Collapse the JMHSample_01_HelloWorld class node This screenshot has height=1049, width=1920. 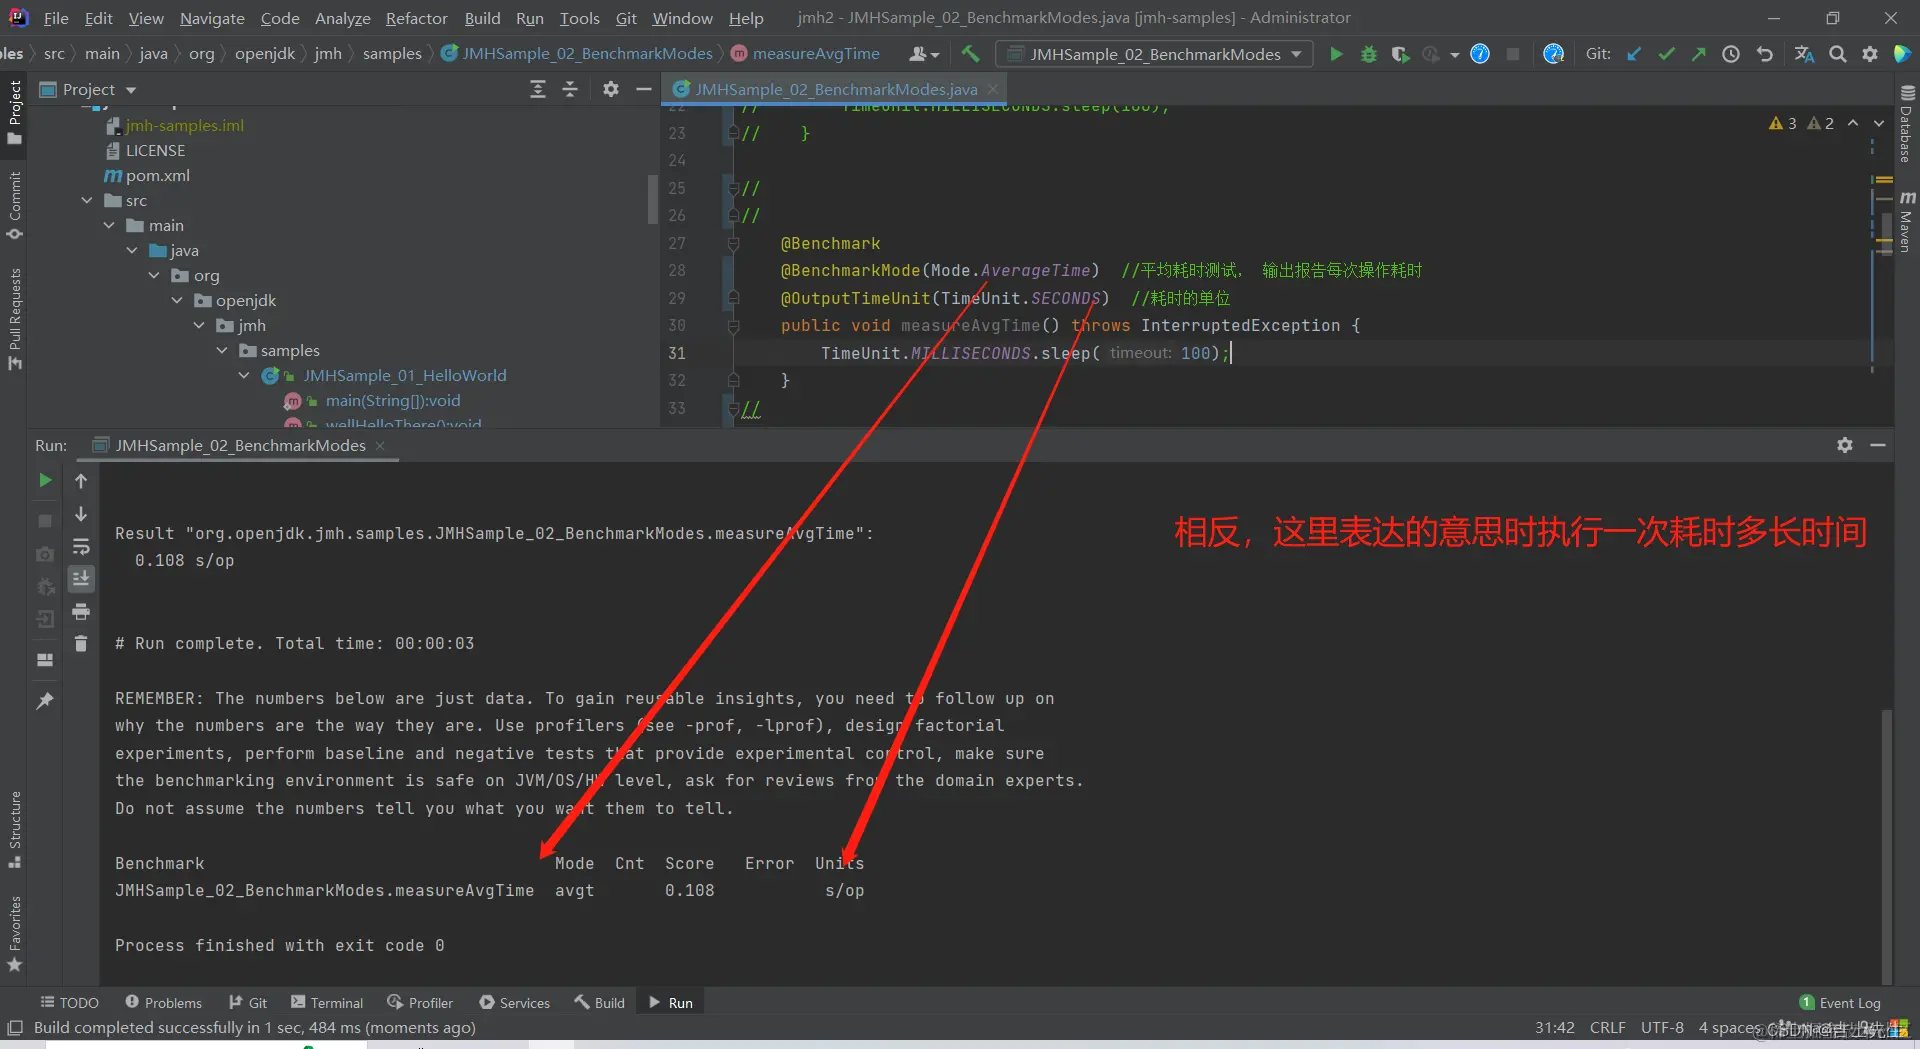(244, 375)
